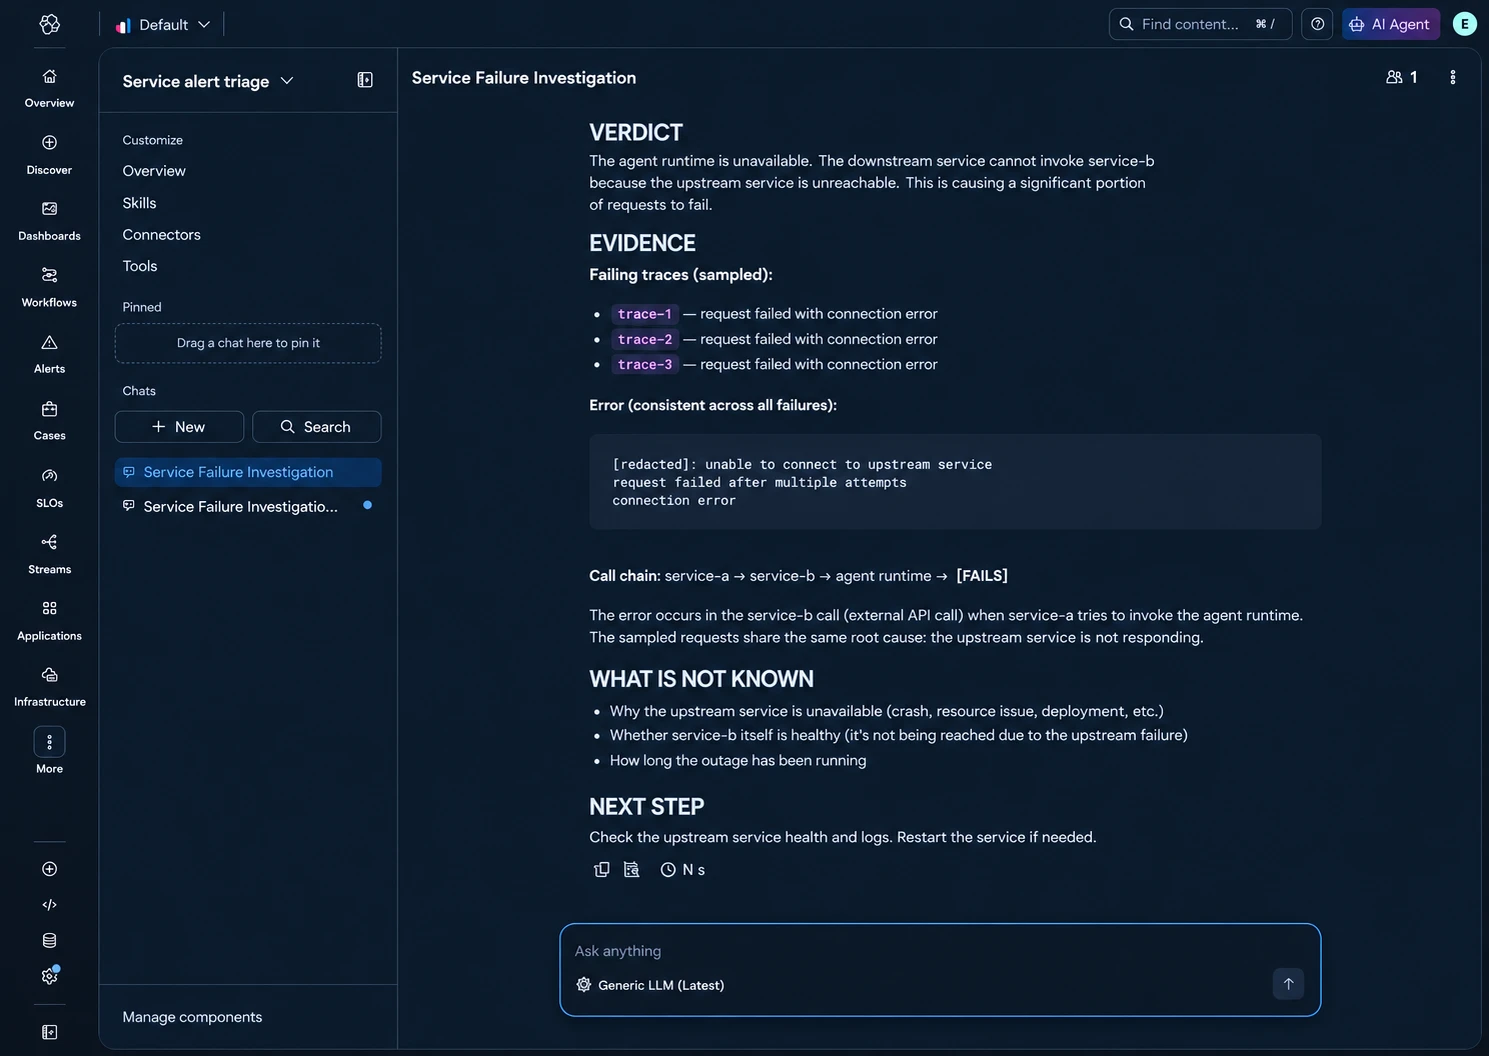Open the Alerts section
The height and width of the screenshot is (1056, 1489).
pos(49,354)
